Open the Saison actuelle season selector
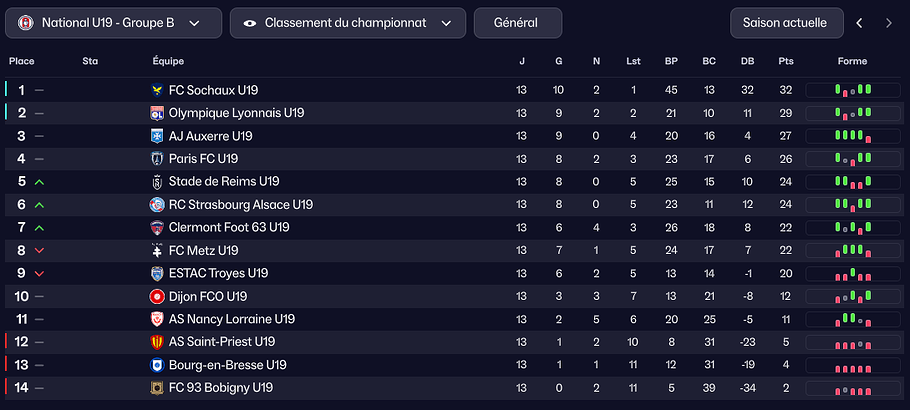The width and height of the screenshot is (910, 410). coord(784,23)
